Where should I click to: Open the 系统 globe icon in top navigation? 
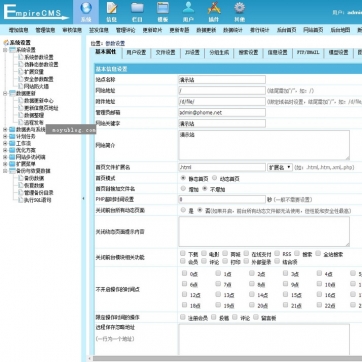tap(86, 8)
